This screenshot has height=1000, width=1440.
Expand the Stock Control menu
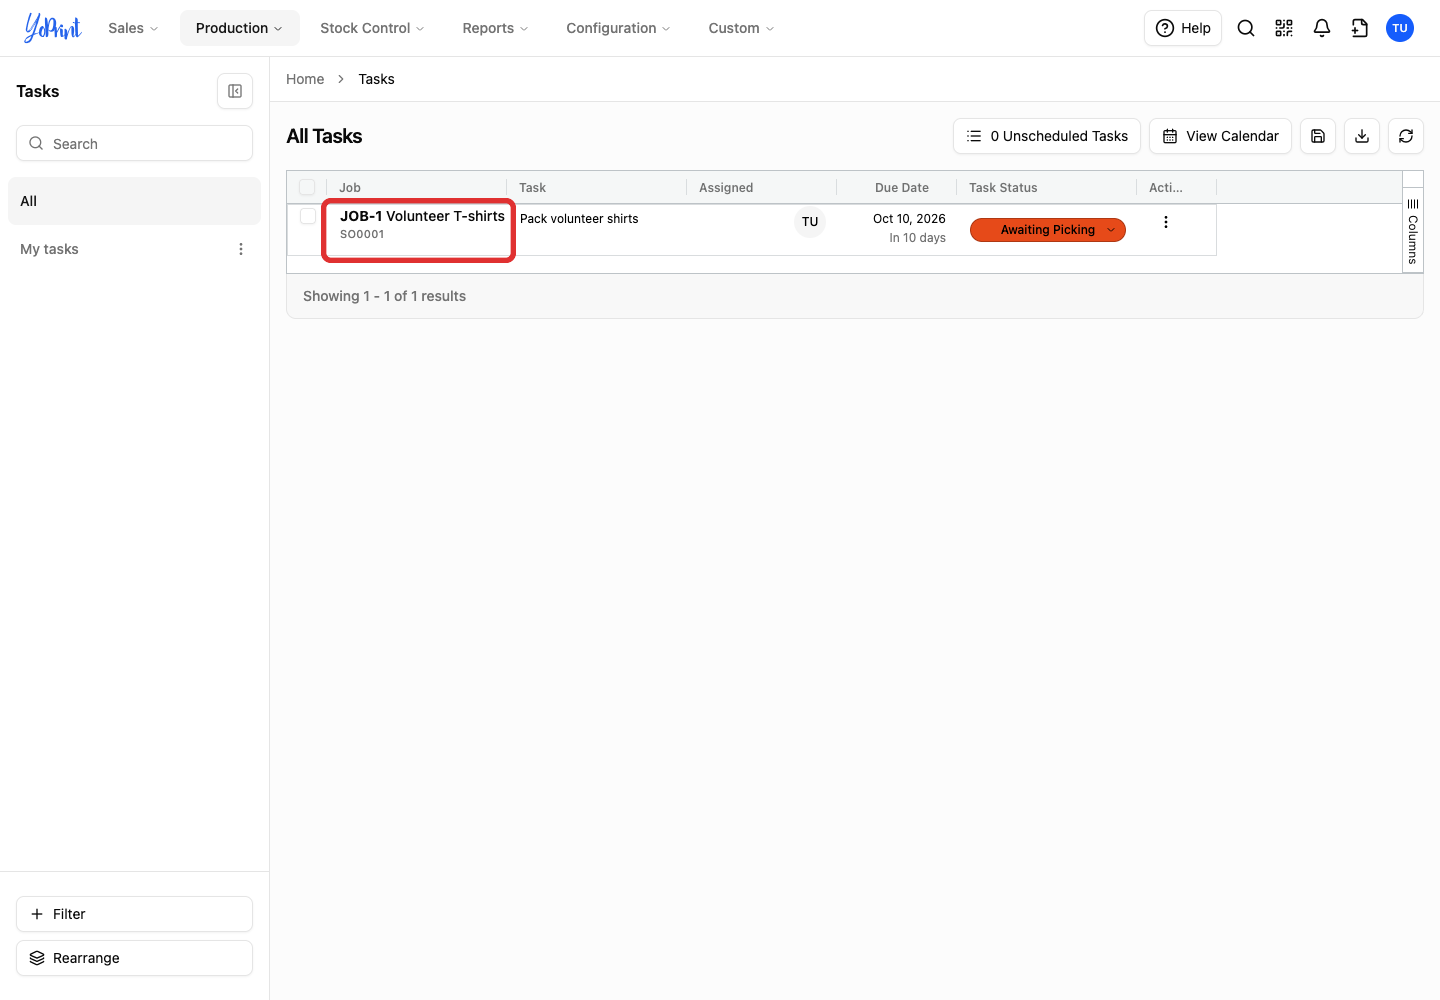(x=372, y=28)
